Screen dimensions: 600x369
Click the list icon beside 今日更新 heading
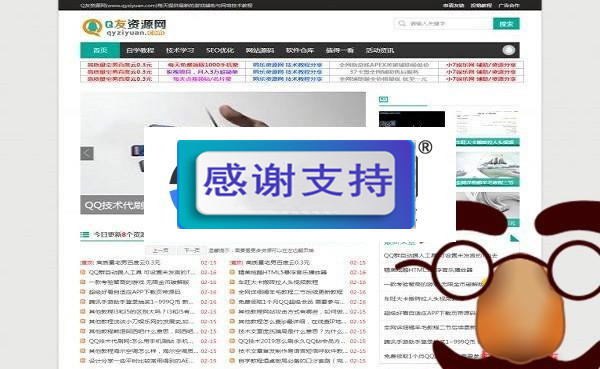point(85,234)
